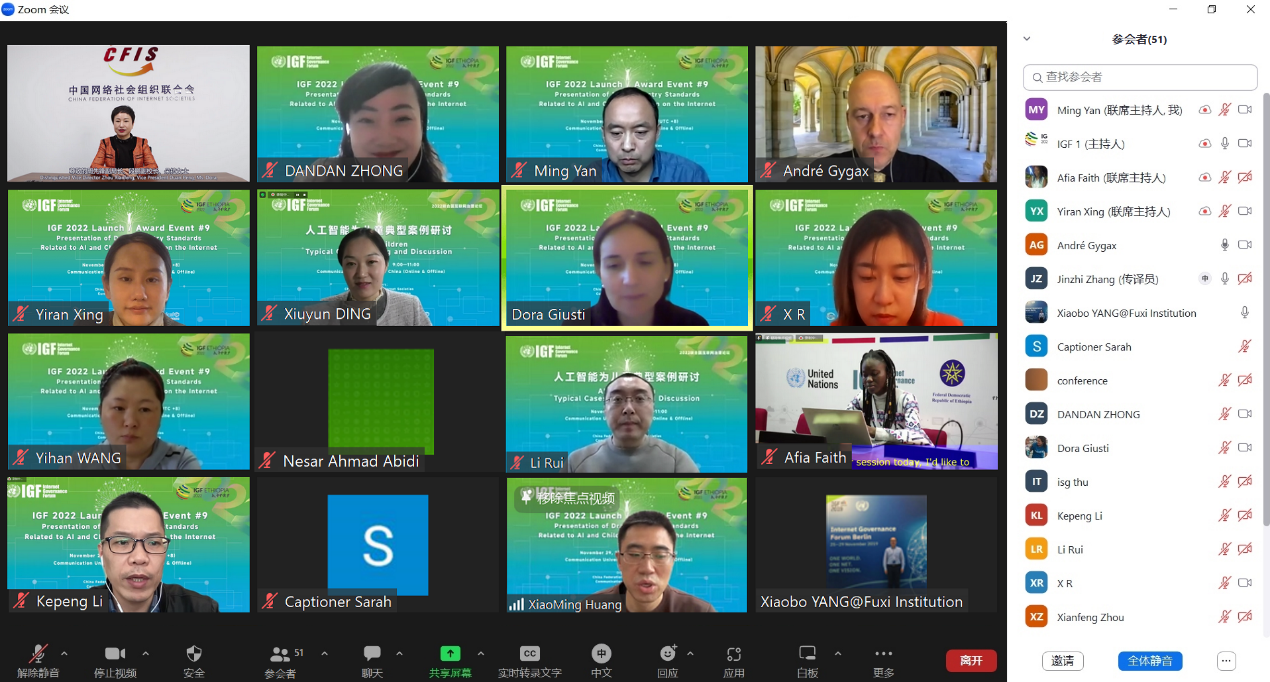Screen dimensions: 1270x682
Task: Open the More (更多) menu in toolbar
Action: click(x=883, y=654)
